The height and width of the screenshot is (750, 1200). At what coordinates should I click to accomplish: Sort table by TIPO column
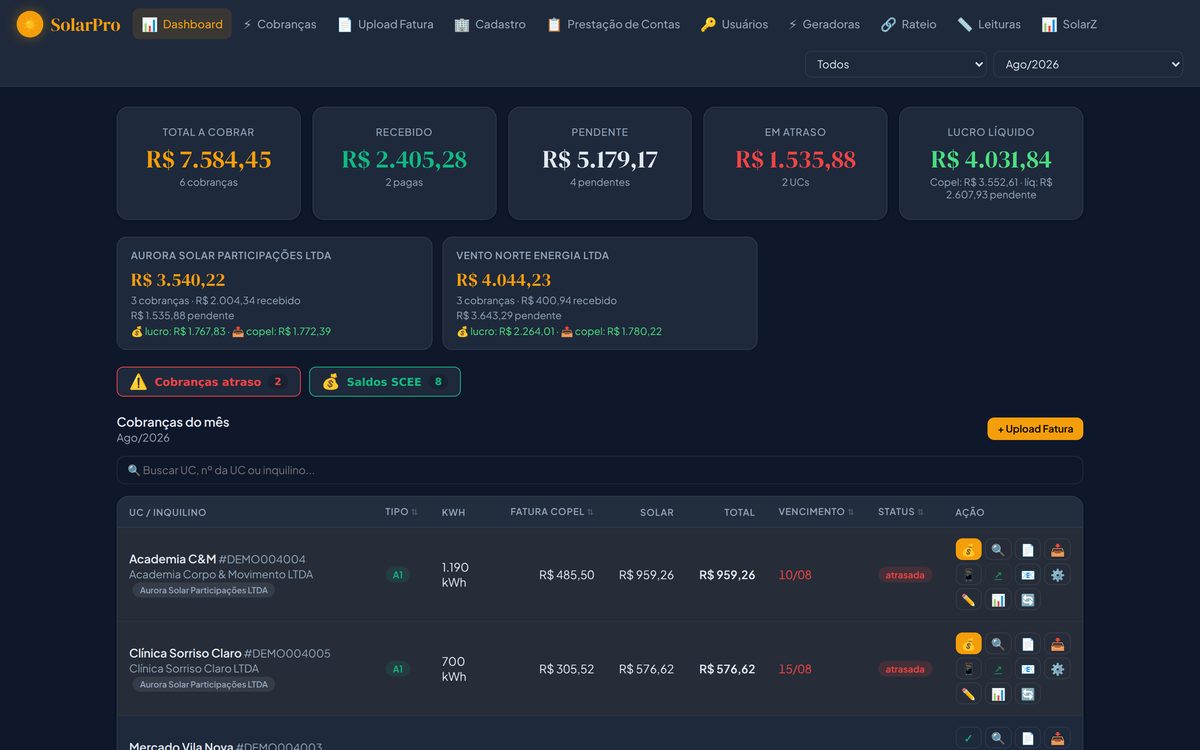401,512
